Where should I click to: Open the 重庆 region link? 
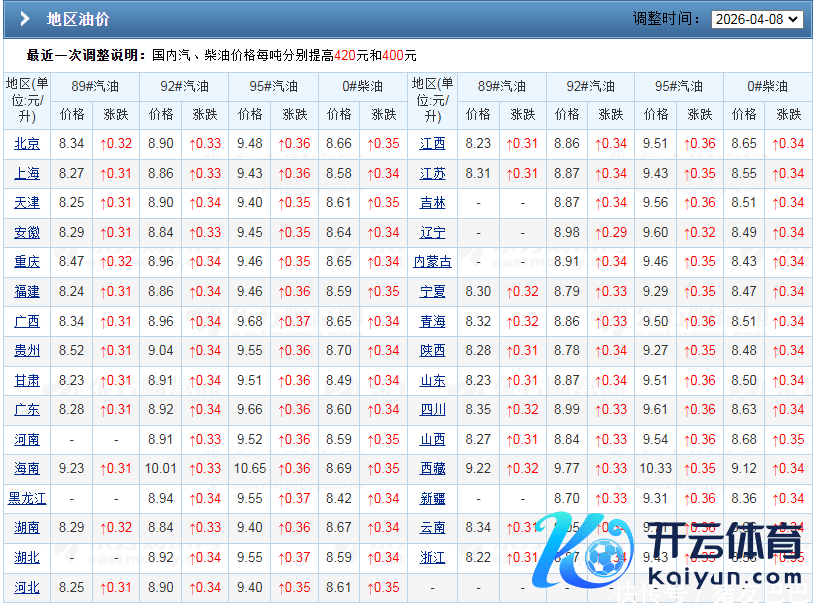[27, 262]
